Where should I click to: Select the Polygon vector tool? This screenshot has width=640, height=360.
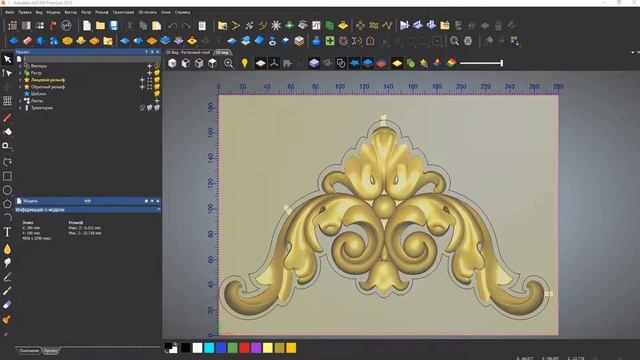[x=7, y=204]
